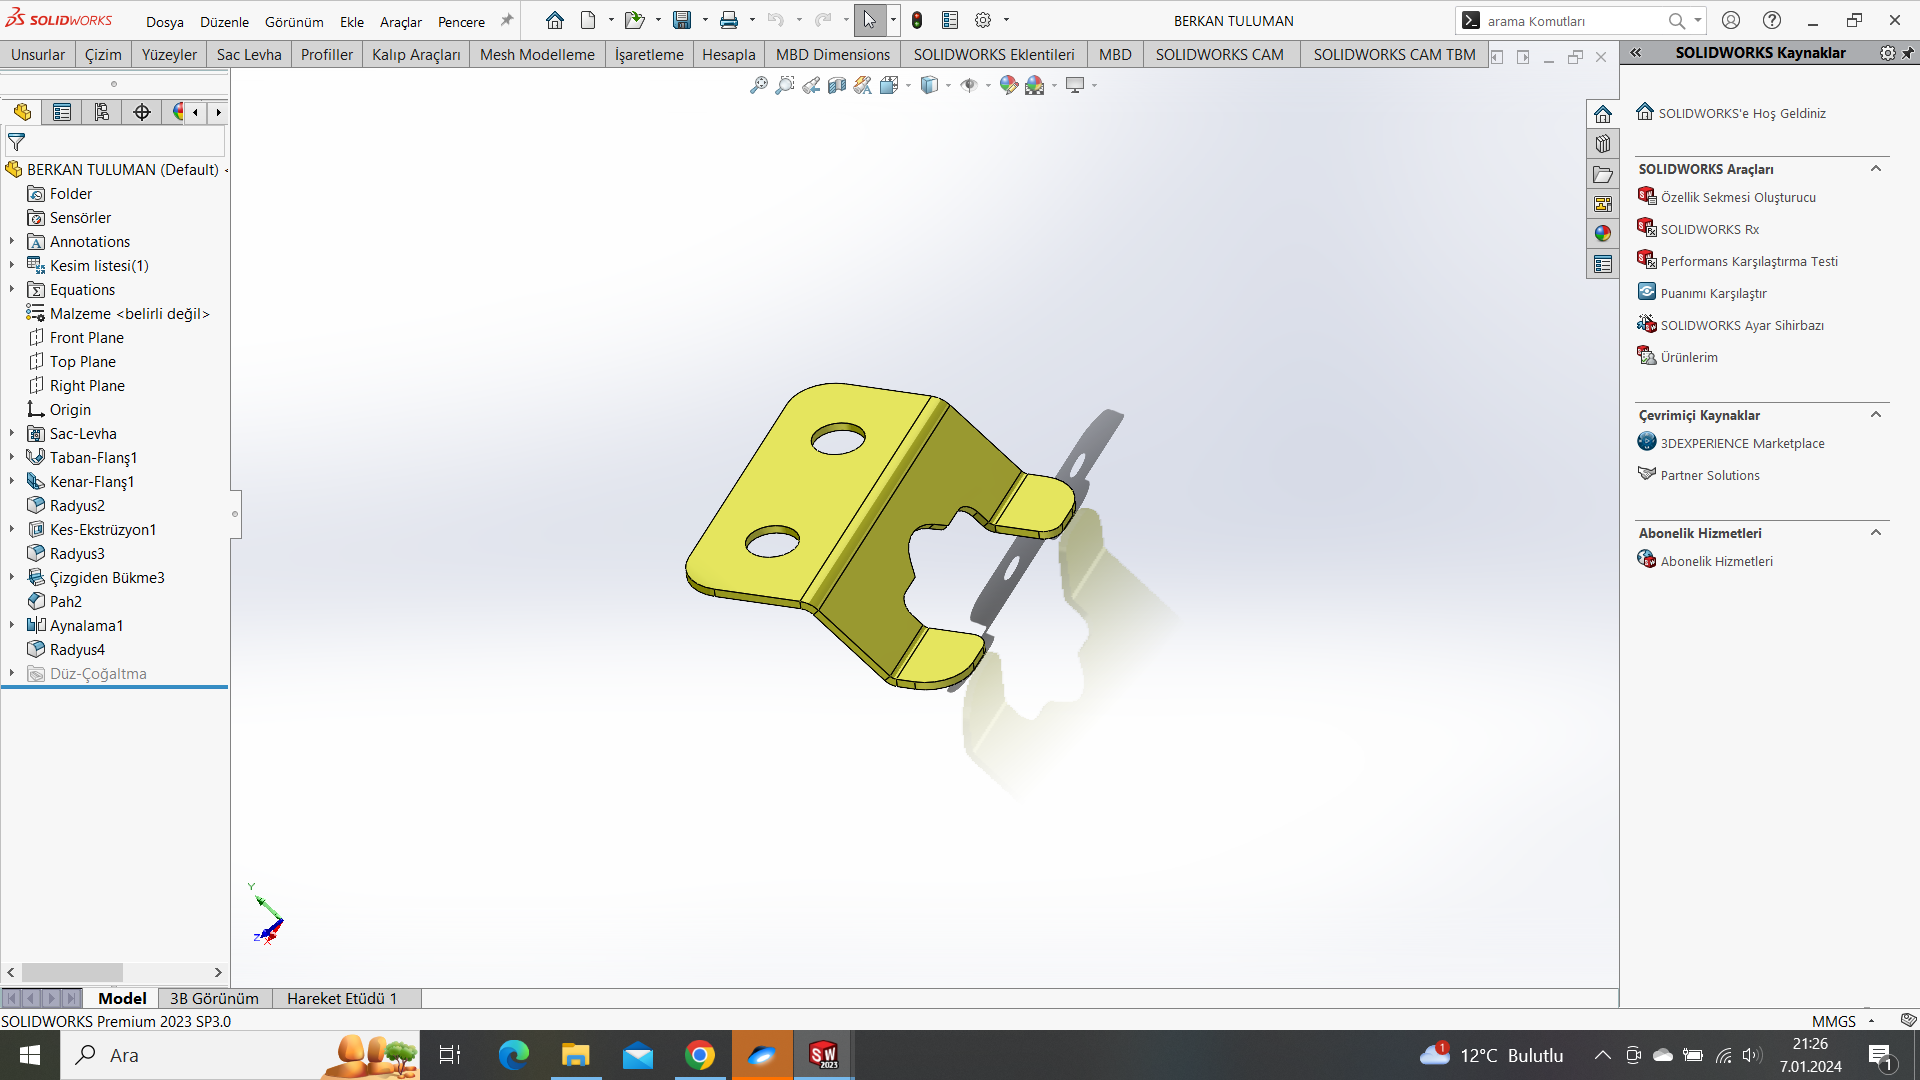Toggle the menu bar pin icon

tap(507, 20)
